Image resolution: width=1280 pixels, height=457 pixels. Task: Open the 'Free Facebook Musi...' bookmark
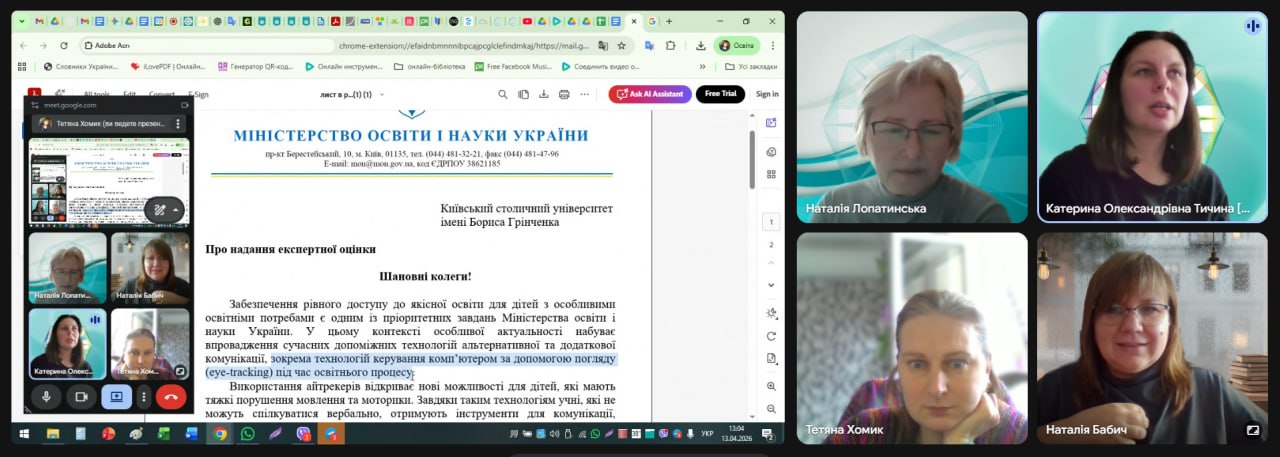pyautogui.click(x=513, y=66)
